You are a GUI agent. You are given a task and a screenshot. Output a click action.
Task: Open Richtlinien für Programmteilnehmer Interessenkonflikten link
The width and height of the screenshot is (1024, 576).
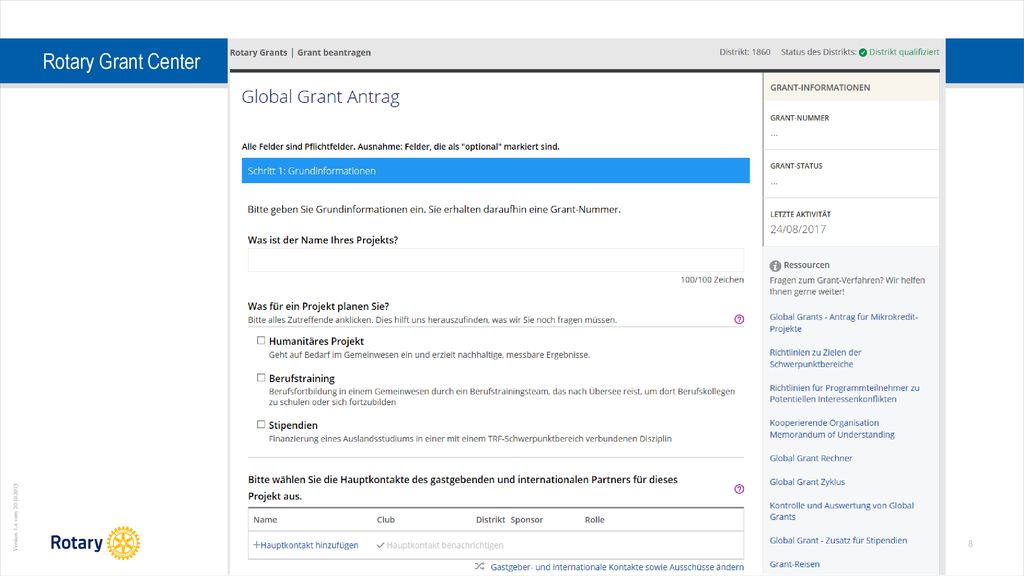pos(844,393)
